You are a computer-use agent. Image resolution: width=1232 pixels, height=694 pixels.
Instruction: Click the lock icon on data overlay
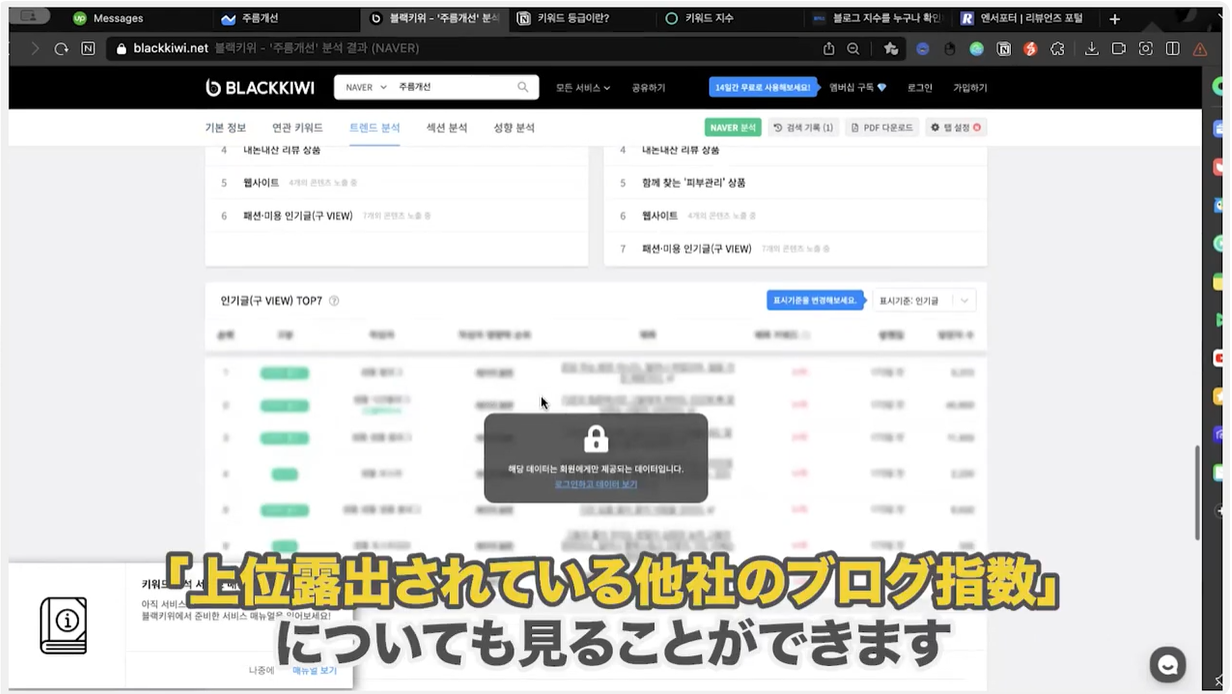[596, 438]
